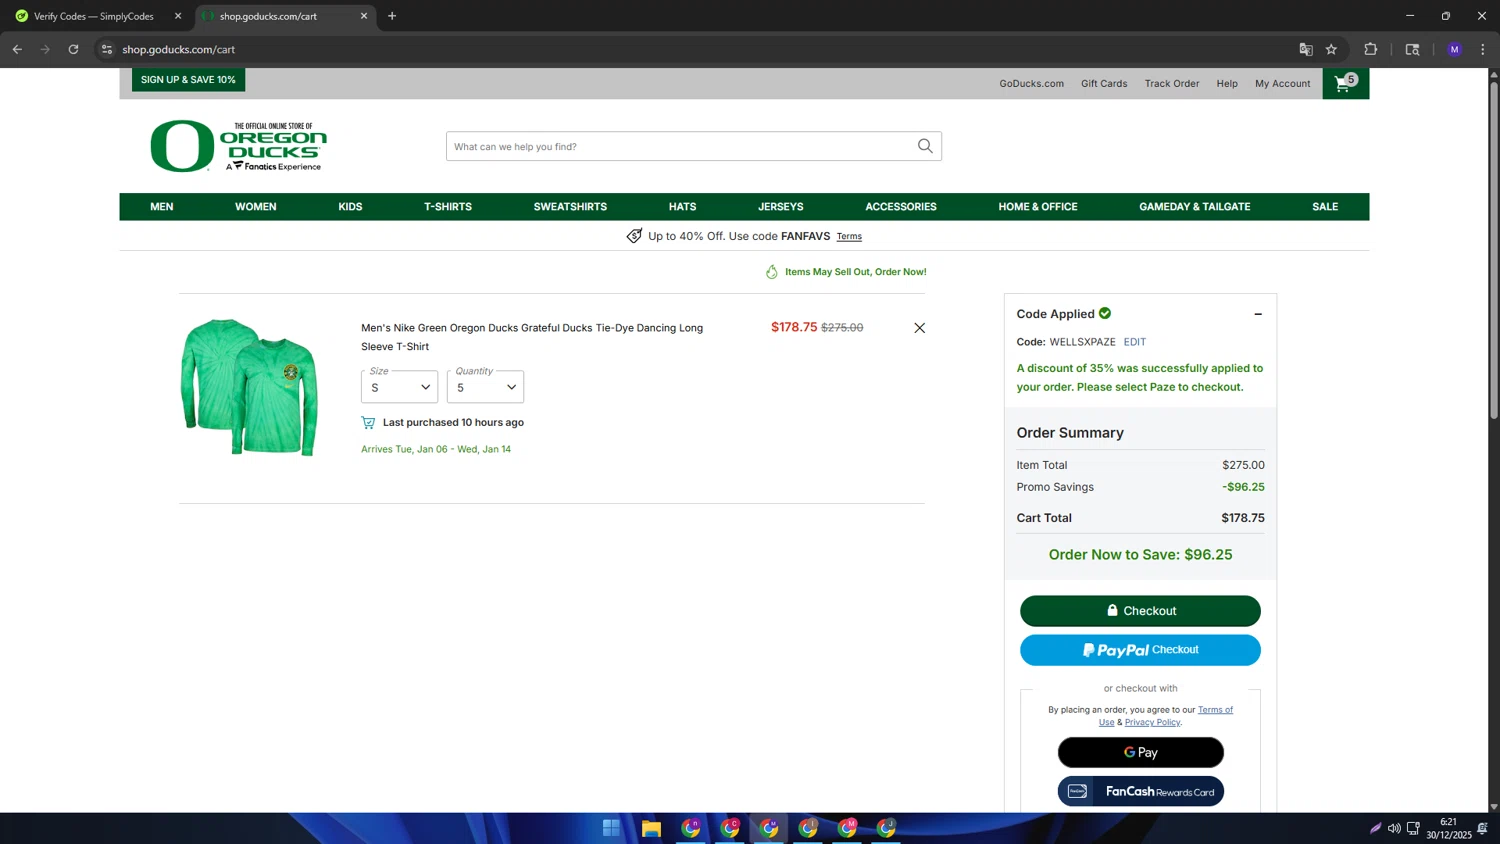Click the Oregon Ducks logo
Screen dimensions: 1500x844
[x=238, y=146]
